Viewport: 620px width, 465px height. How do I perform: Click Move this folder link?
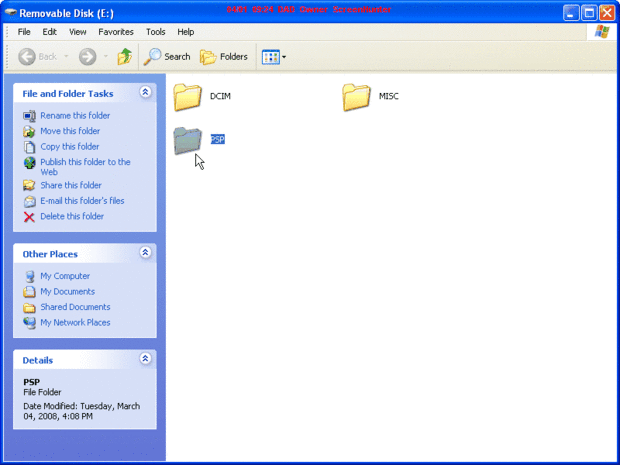pyautogui.click(x=70, y=131)
